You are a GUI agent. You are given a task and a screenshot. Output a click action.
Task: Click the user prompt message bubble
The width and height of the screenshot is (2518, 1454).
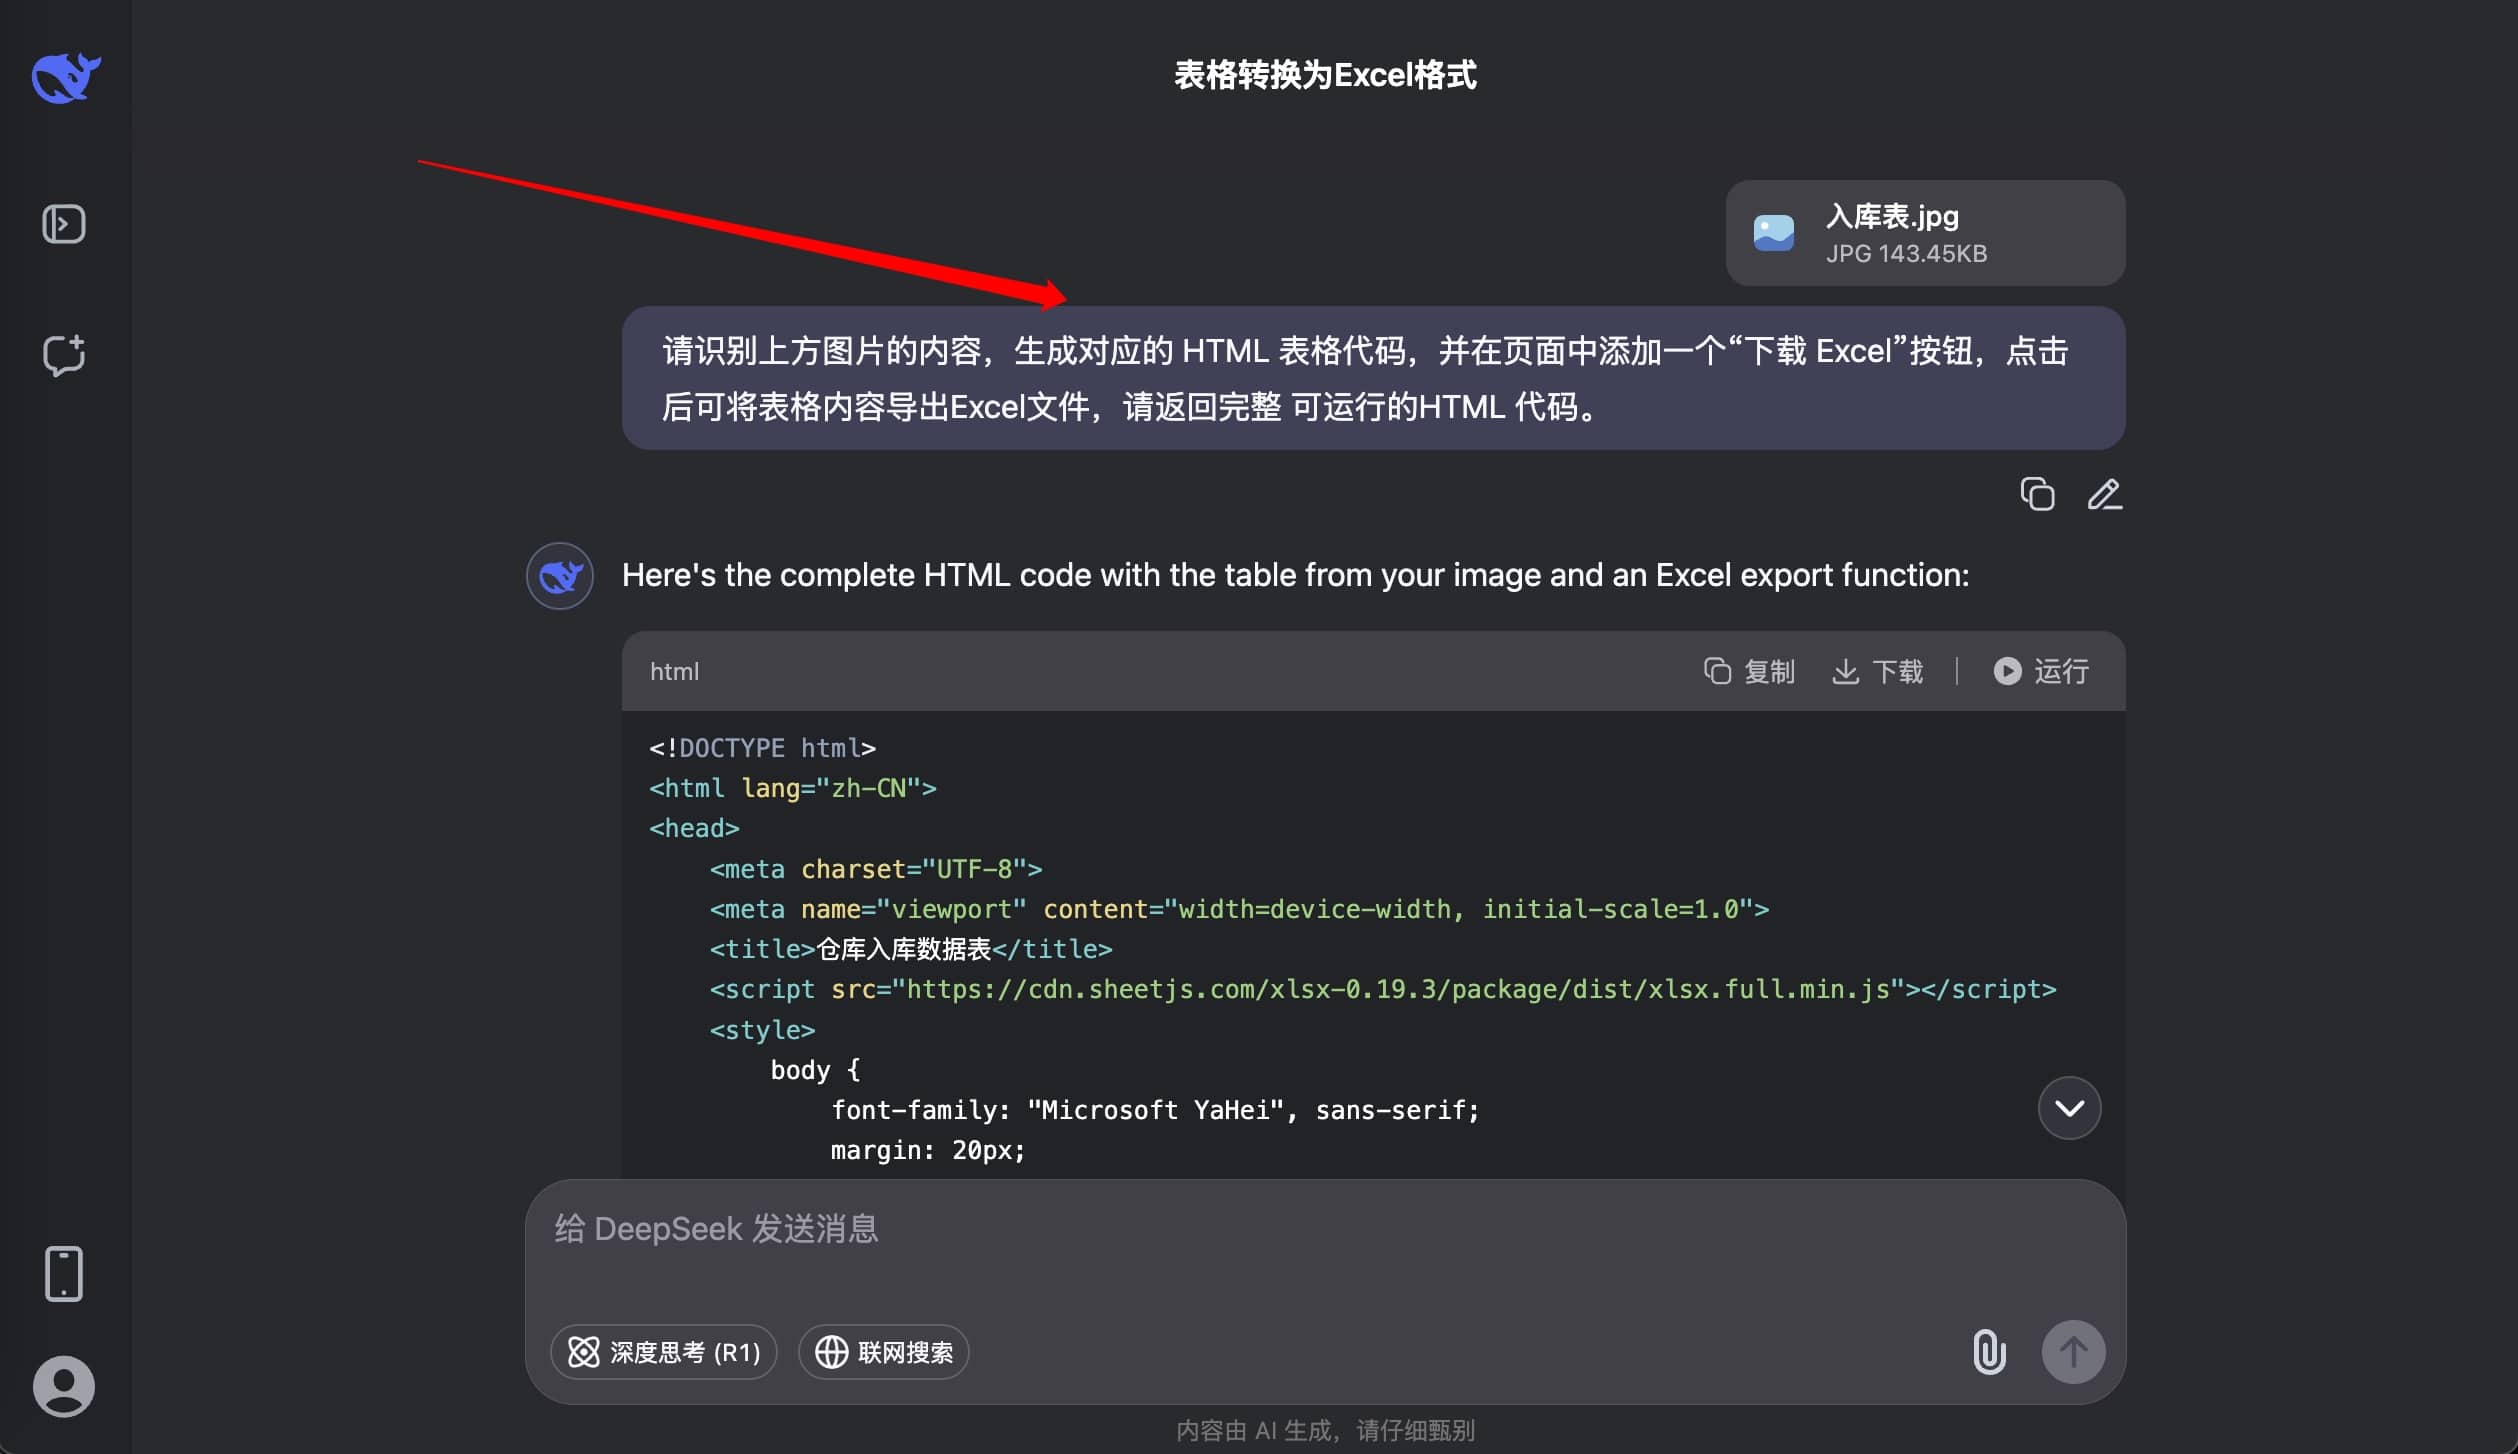pos(1373,378)
